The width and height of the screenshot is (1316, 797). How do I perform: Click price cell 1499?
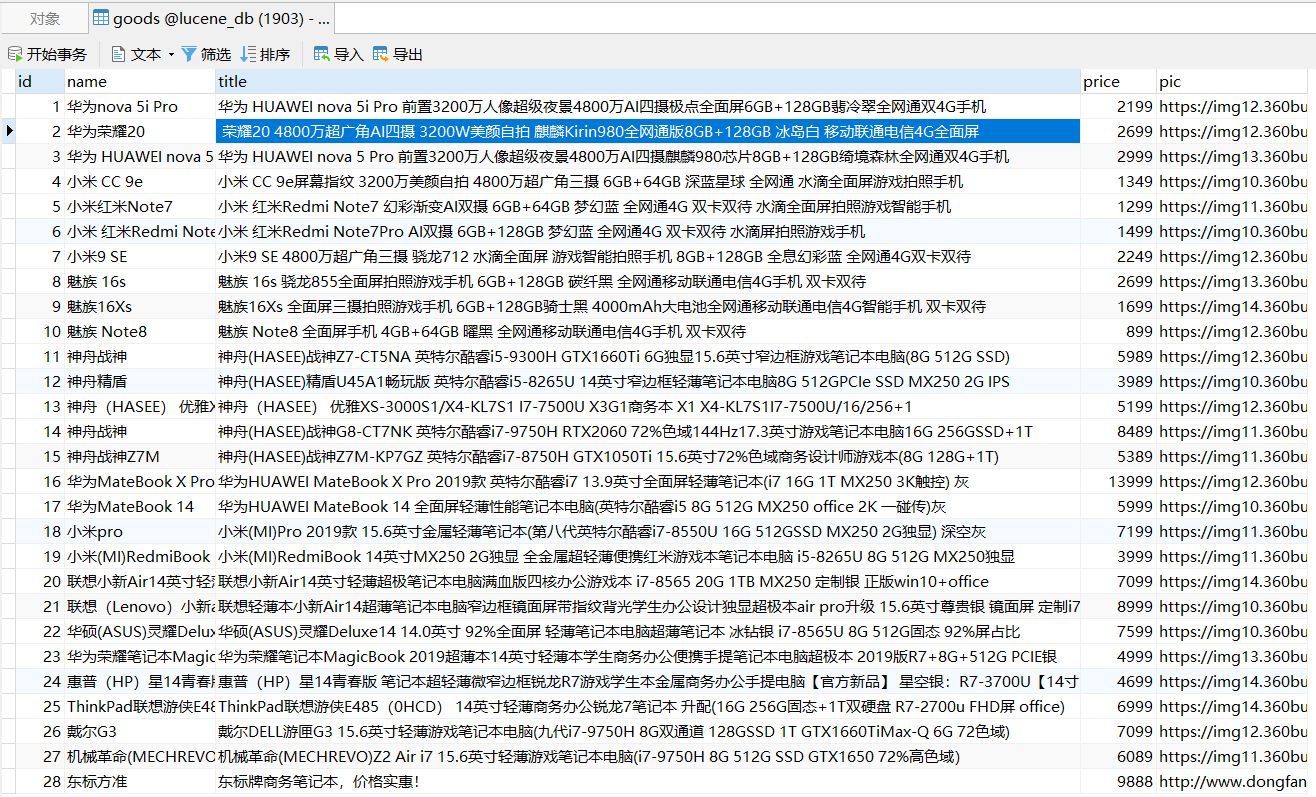(1118, 231)
